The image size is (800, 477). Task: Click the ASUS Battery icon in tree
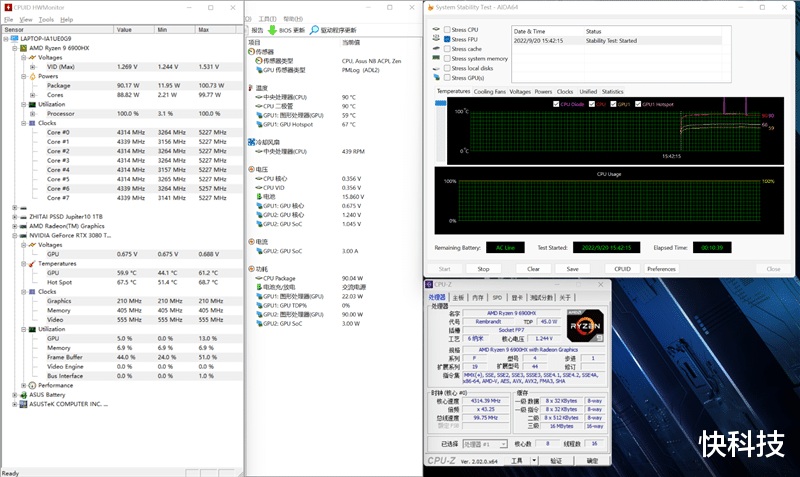pos(23,394)
